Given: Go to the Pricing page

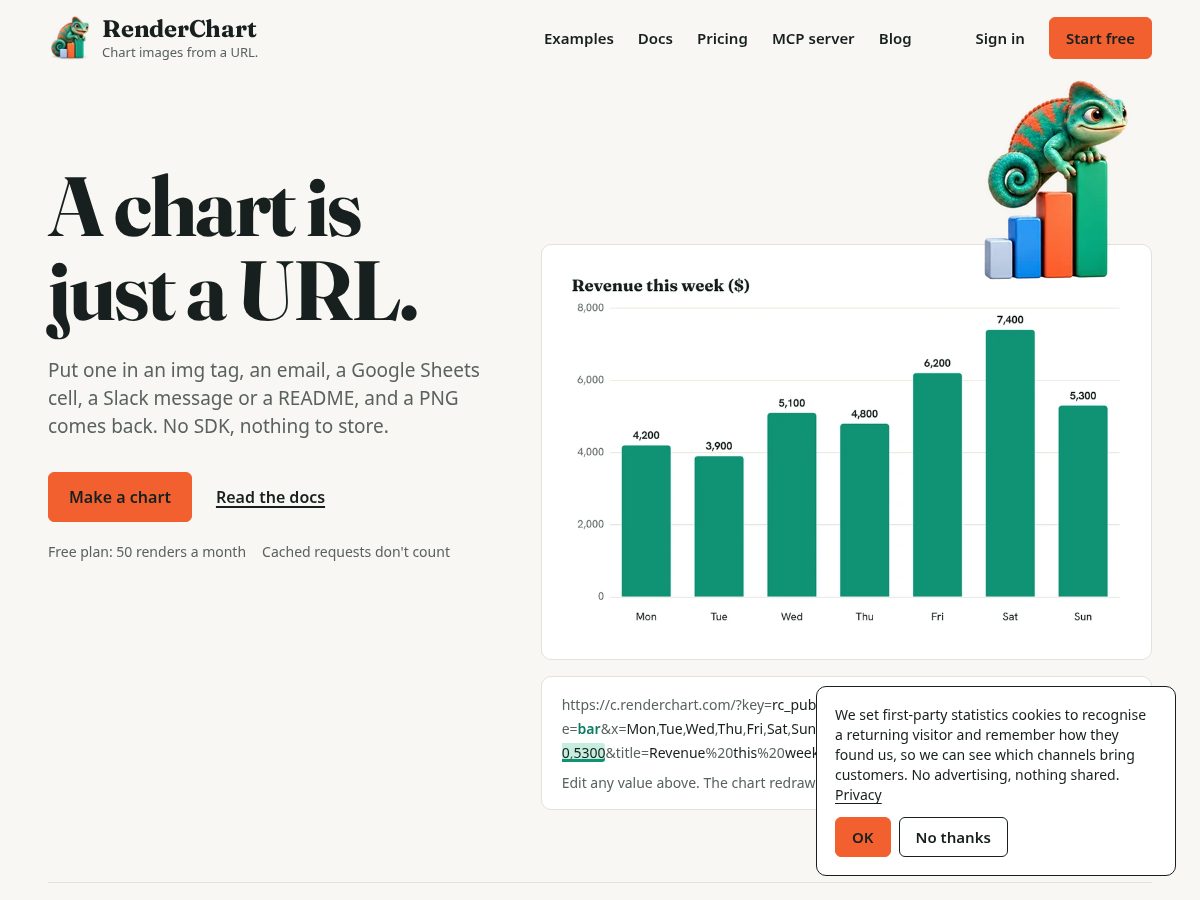Looking at the screenshot, I should 722,39.
